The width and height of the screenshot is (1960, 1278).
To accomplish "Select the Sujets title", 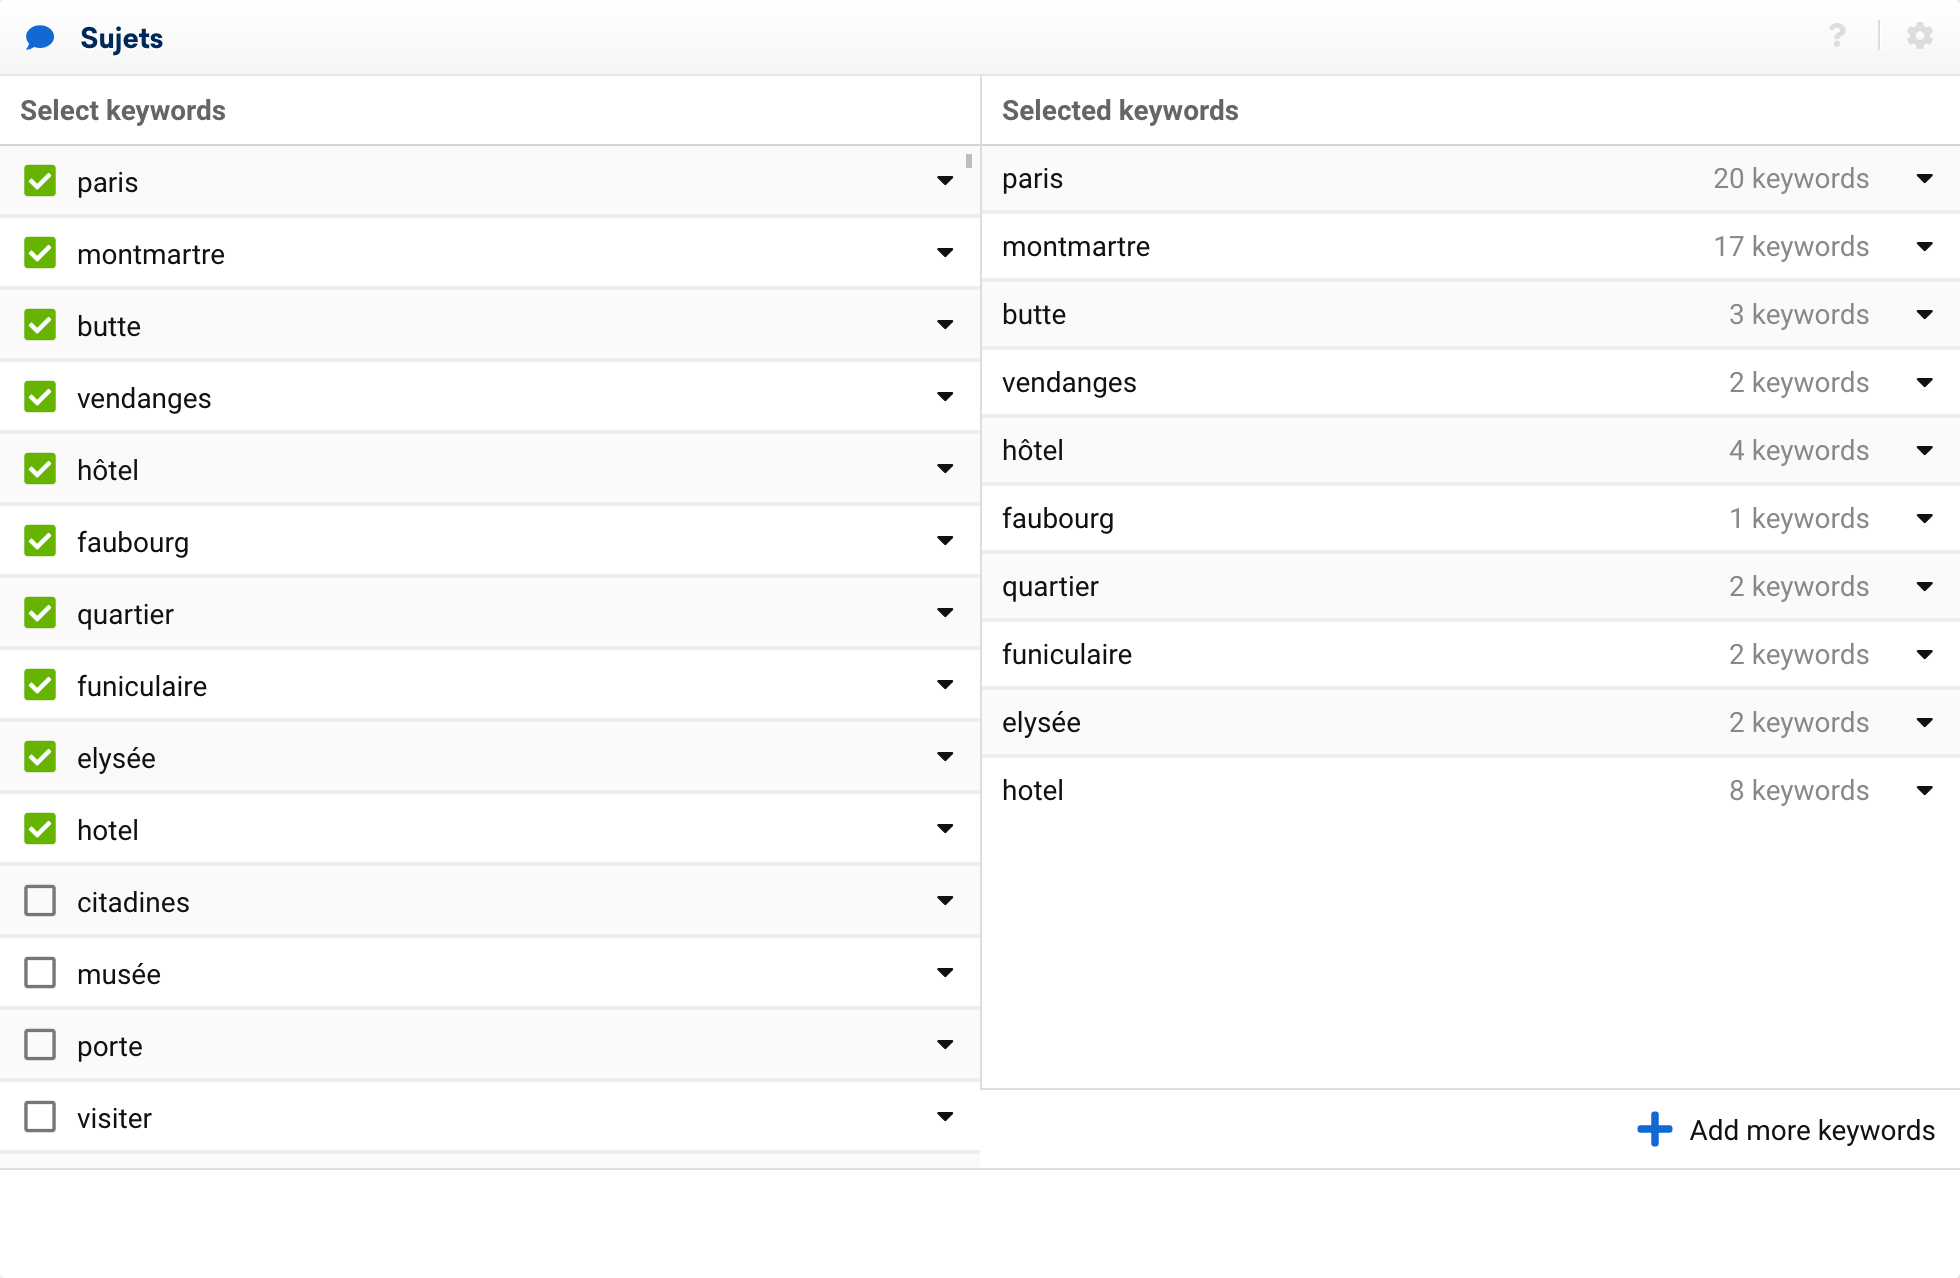I will pos(122,38).
